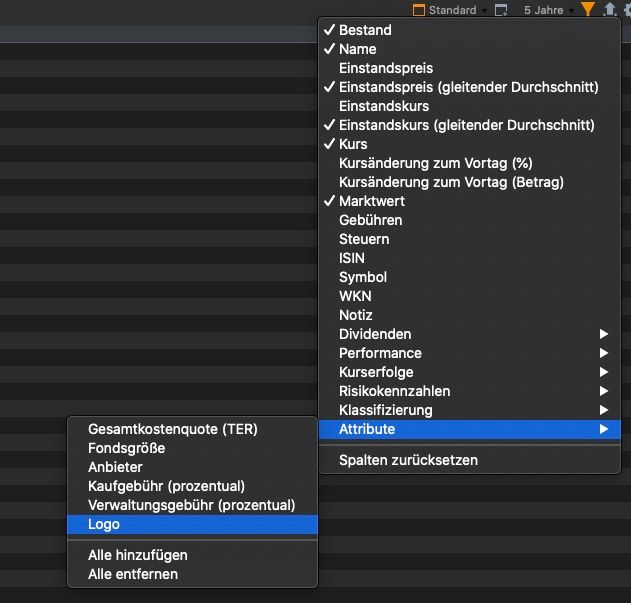Viewport: 631px width, 603px height.
Task: Expand the Dividenden submenu
Action: tap(375, 334)
